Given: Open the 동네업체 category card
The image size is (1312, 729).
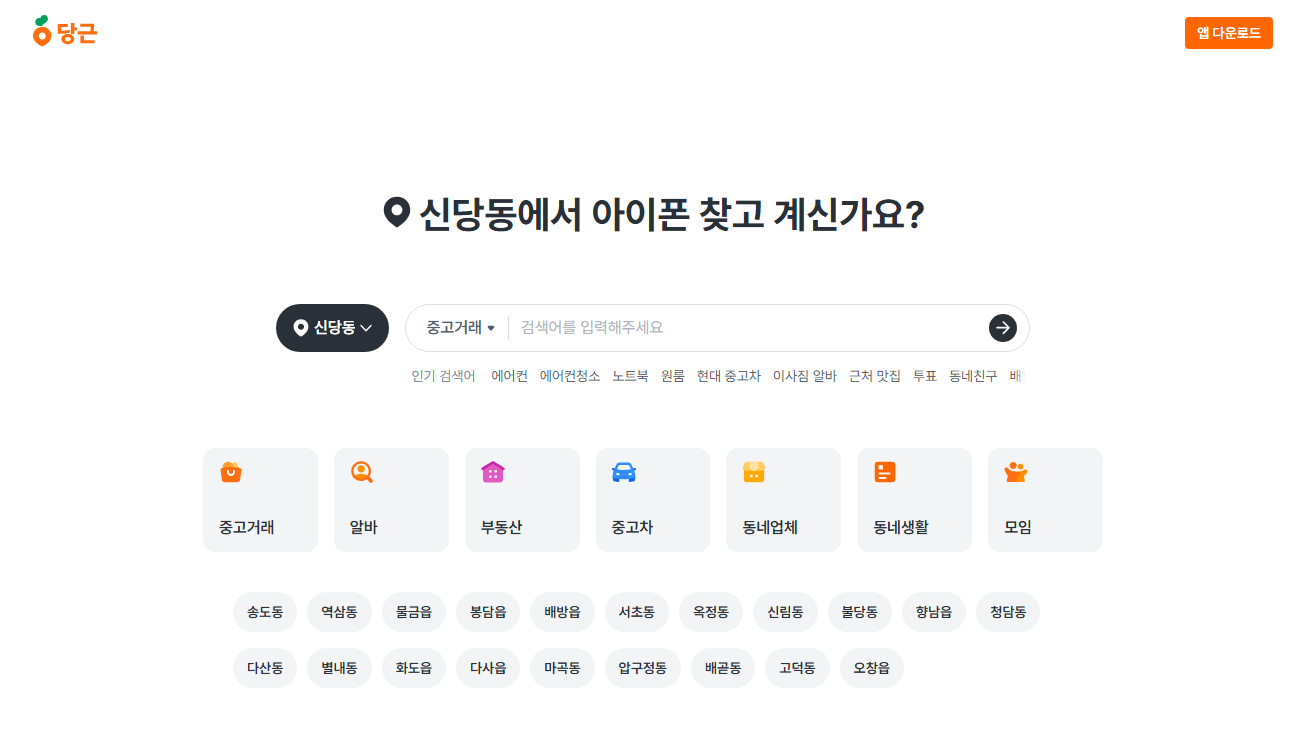Looking at the screenshot, I should point(783,500).
